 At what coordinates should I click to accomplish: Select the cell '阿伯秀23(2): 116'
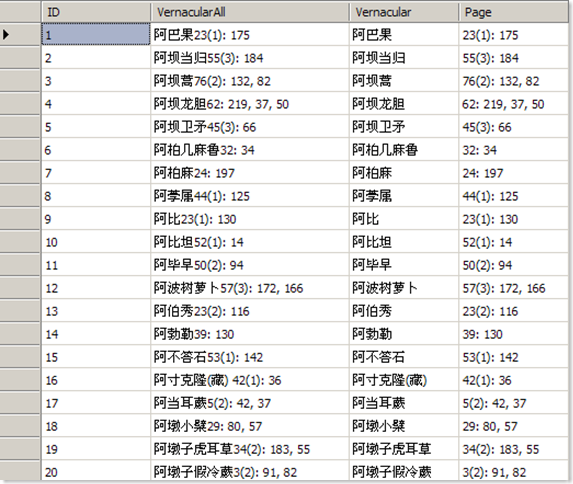click(250, 311)
